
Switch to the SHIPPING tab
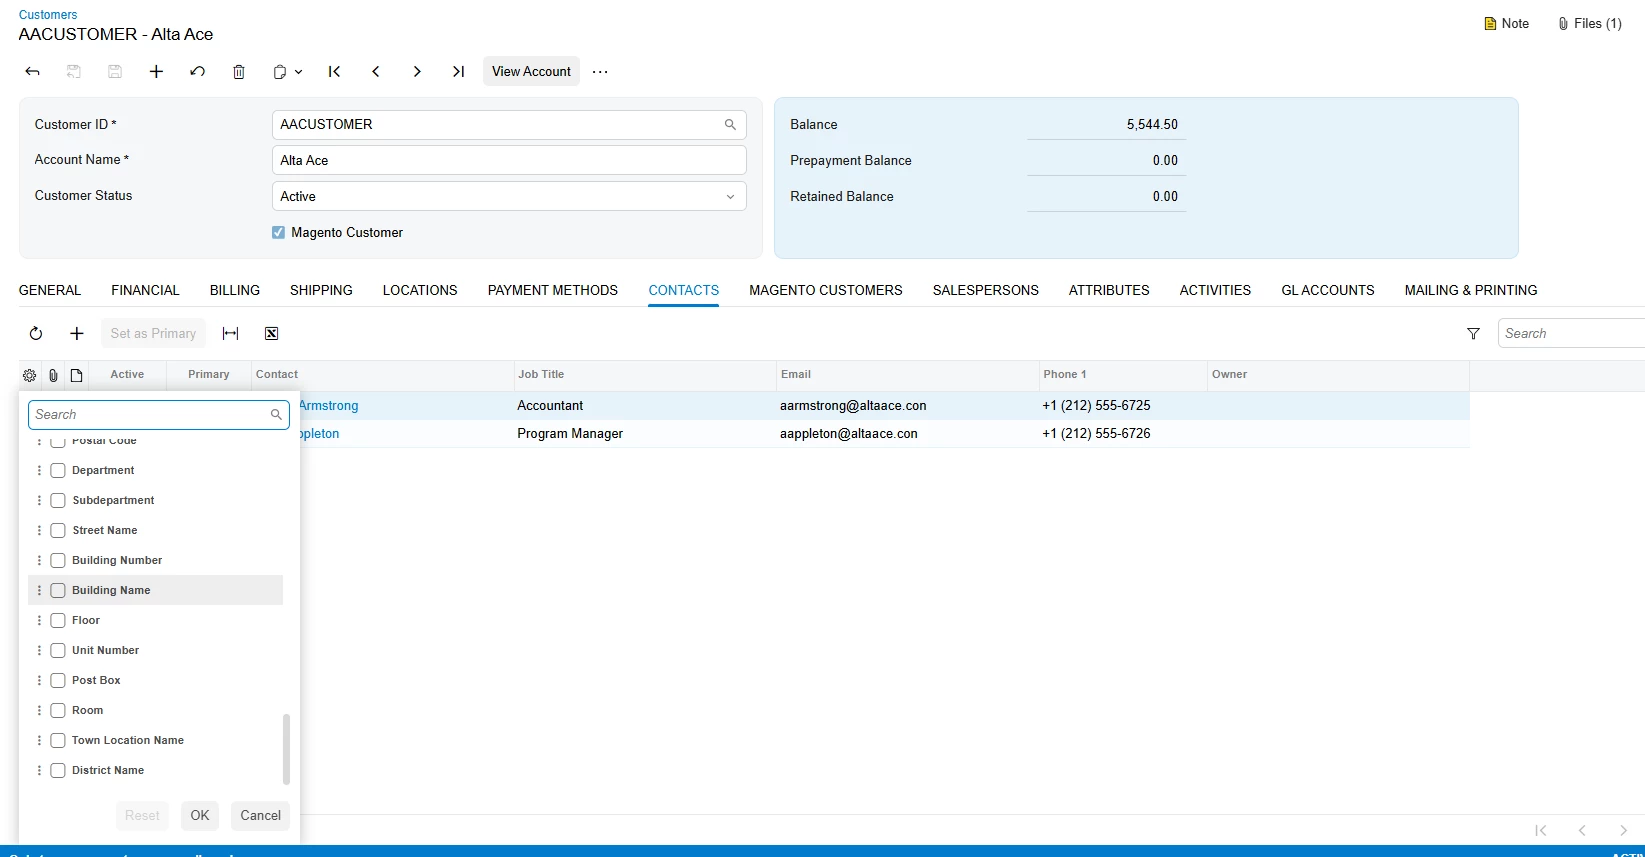[321, 290]
